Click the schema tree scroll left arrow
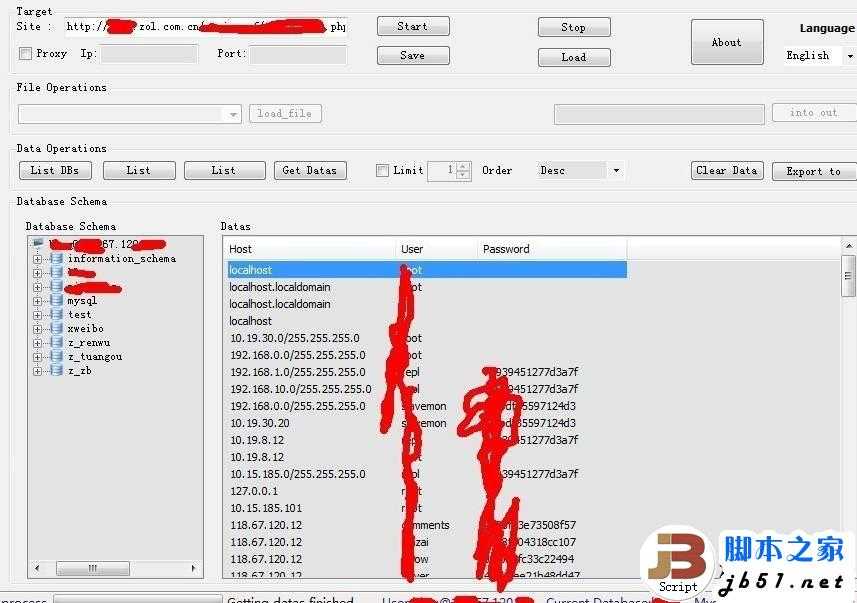 tap(37, 569)
